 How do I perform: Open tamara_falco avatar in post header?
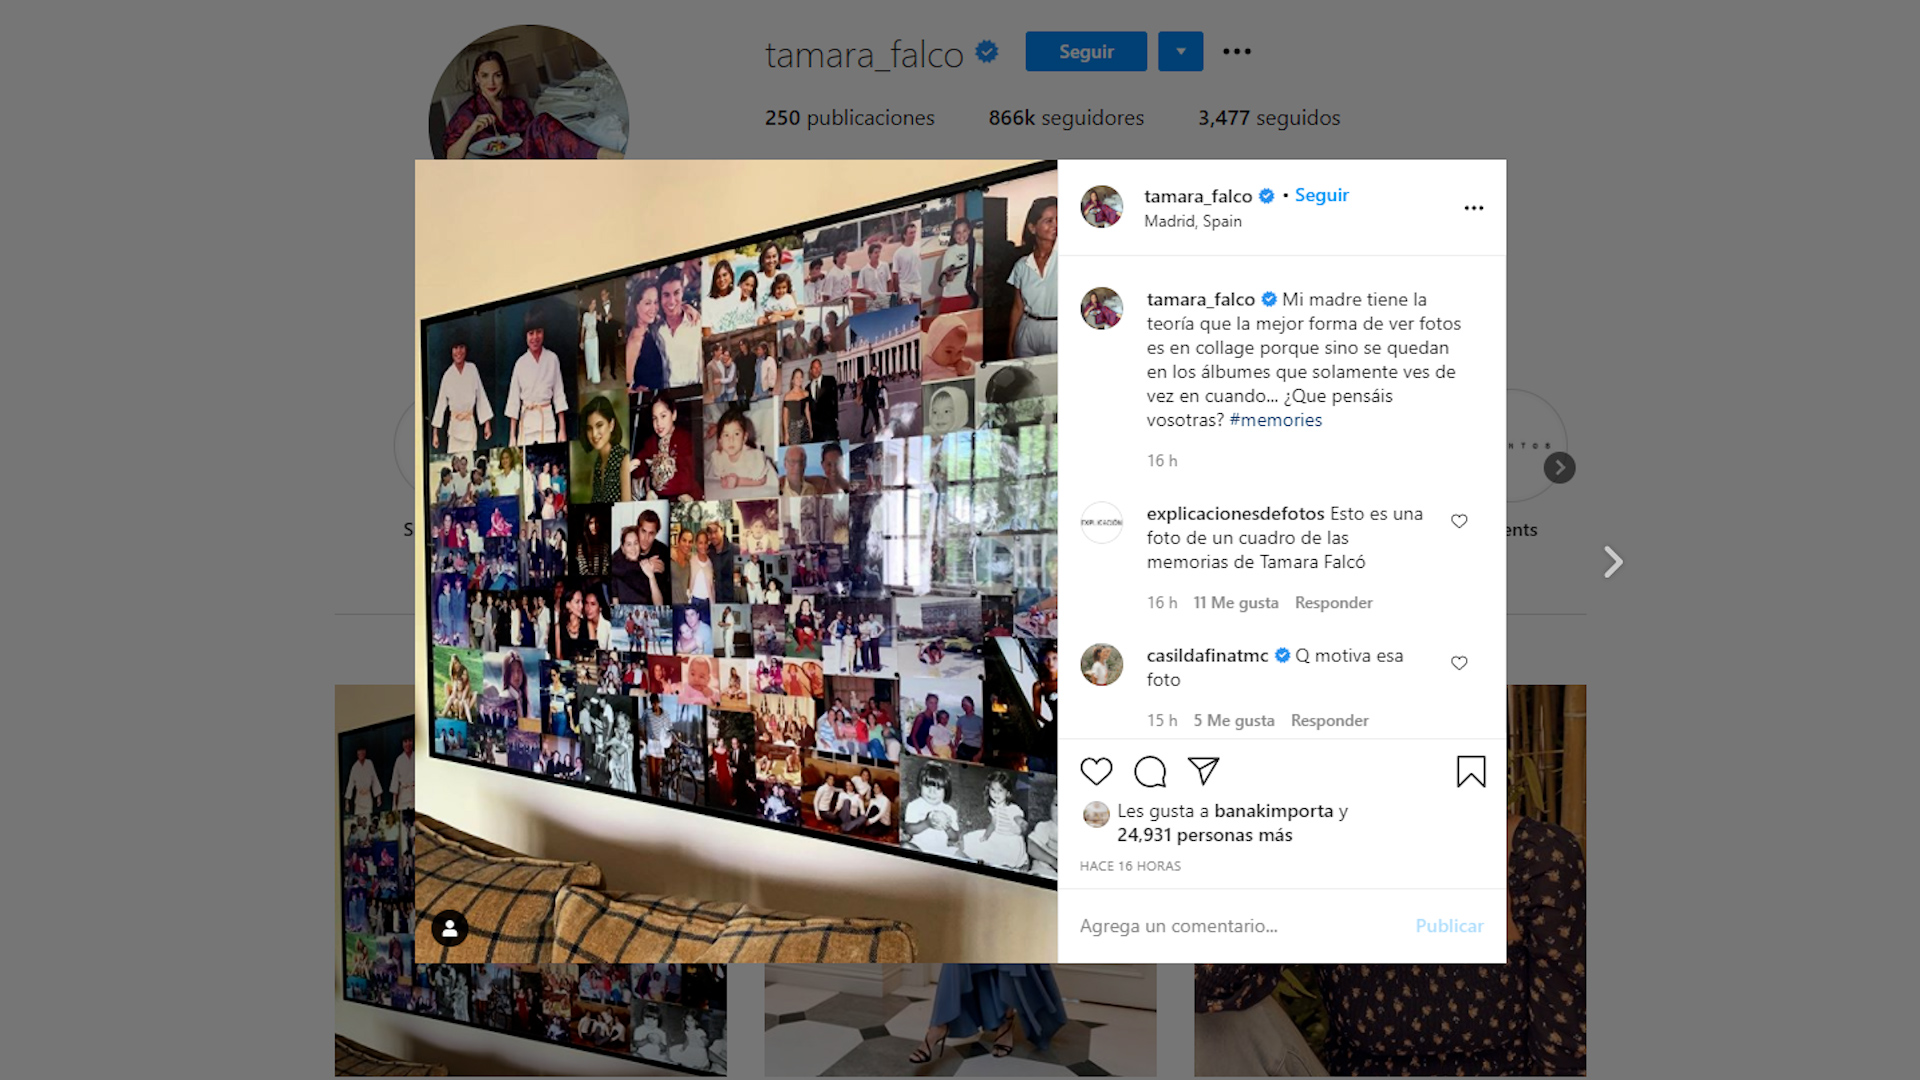(1101, 207)
